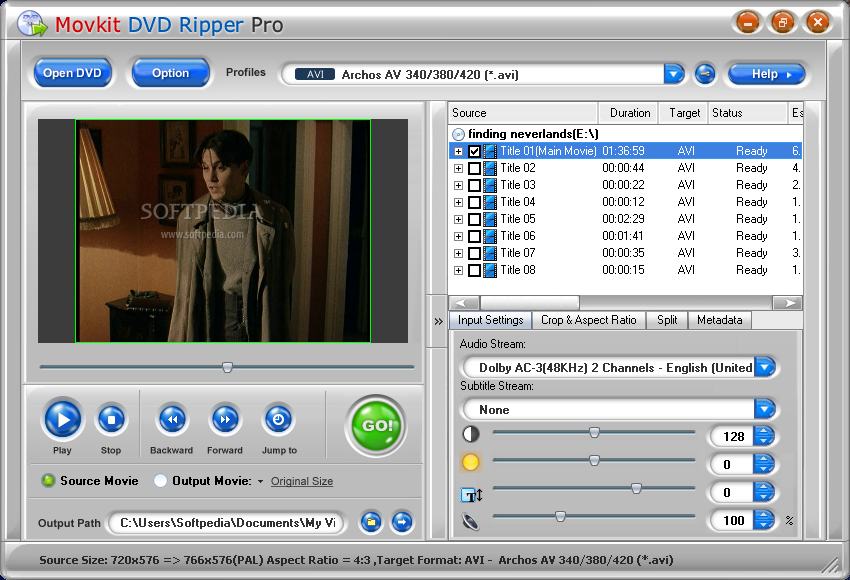The height and width of the screenshot is (580, 850).
Task: Switch to Input Settings tab
Action: pyautogui.click(x=490, y=320)
